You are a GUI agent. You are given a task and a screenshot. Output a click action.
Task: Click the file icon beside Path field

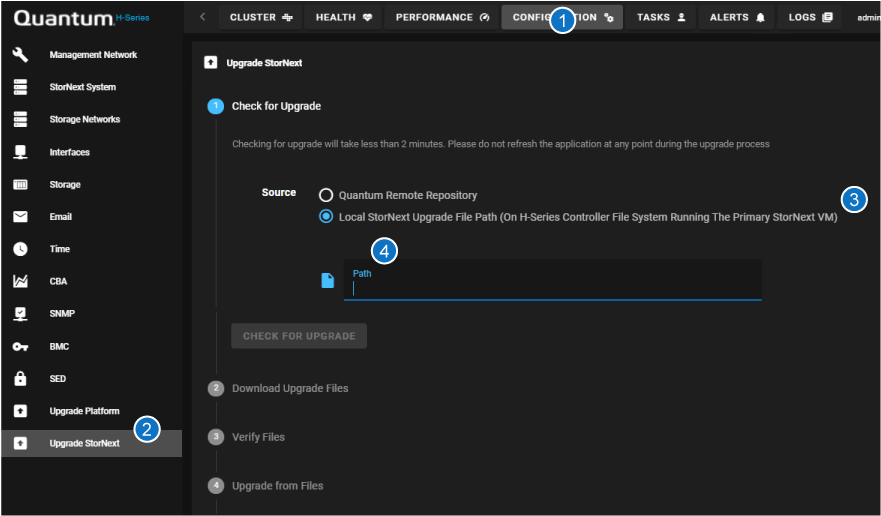click(x=328, y=280)
